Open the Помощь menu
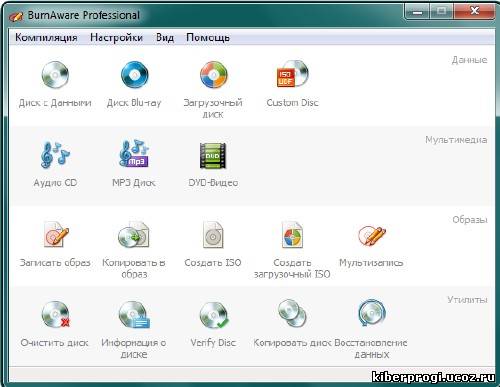500x387 pixels. [x=208, y=37]
